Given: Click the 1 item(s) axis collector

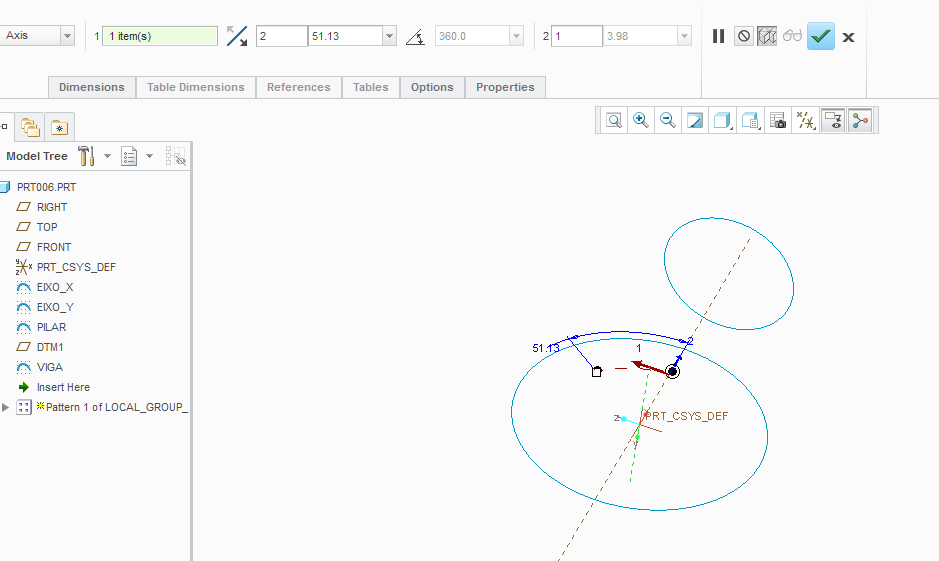Looking at the screenshot, I should coord(160,36).
